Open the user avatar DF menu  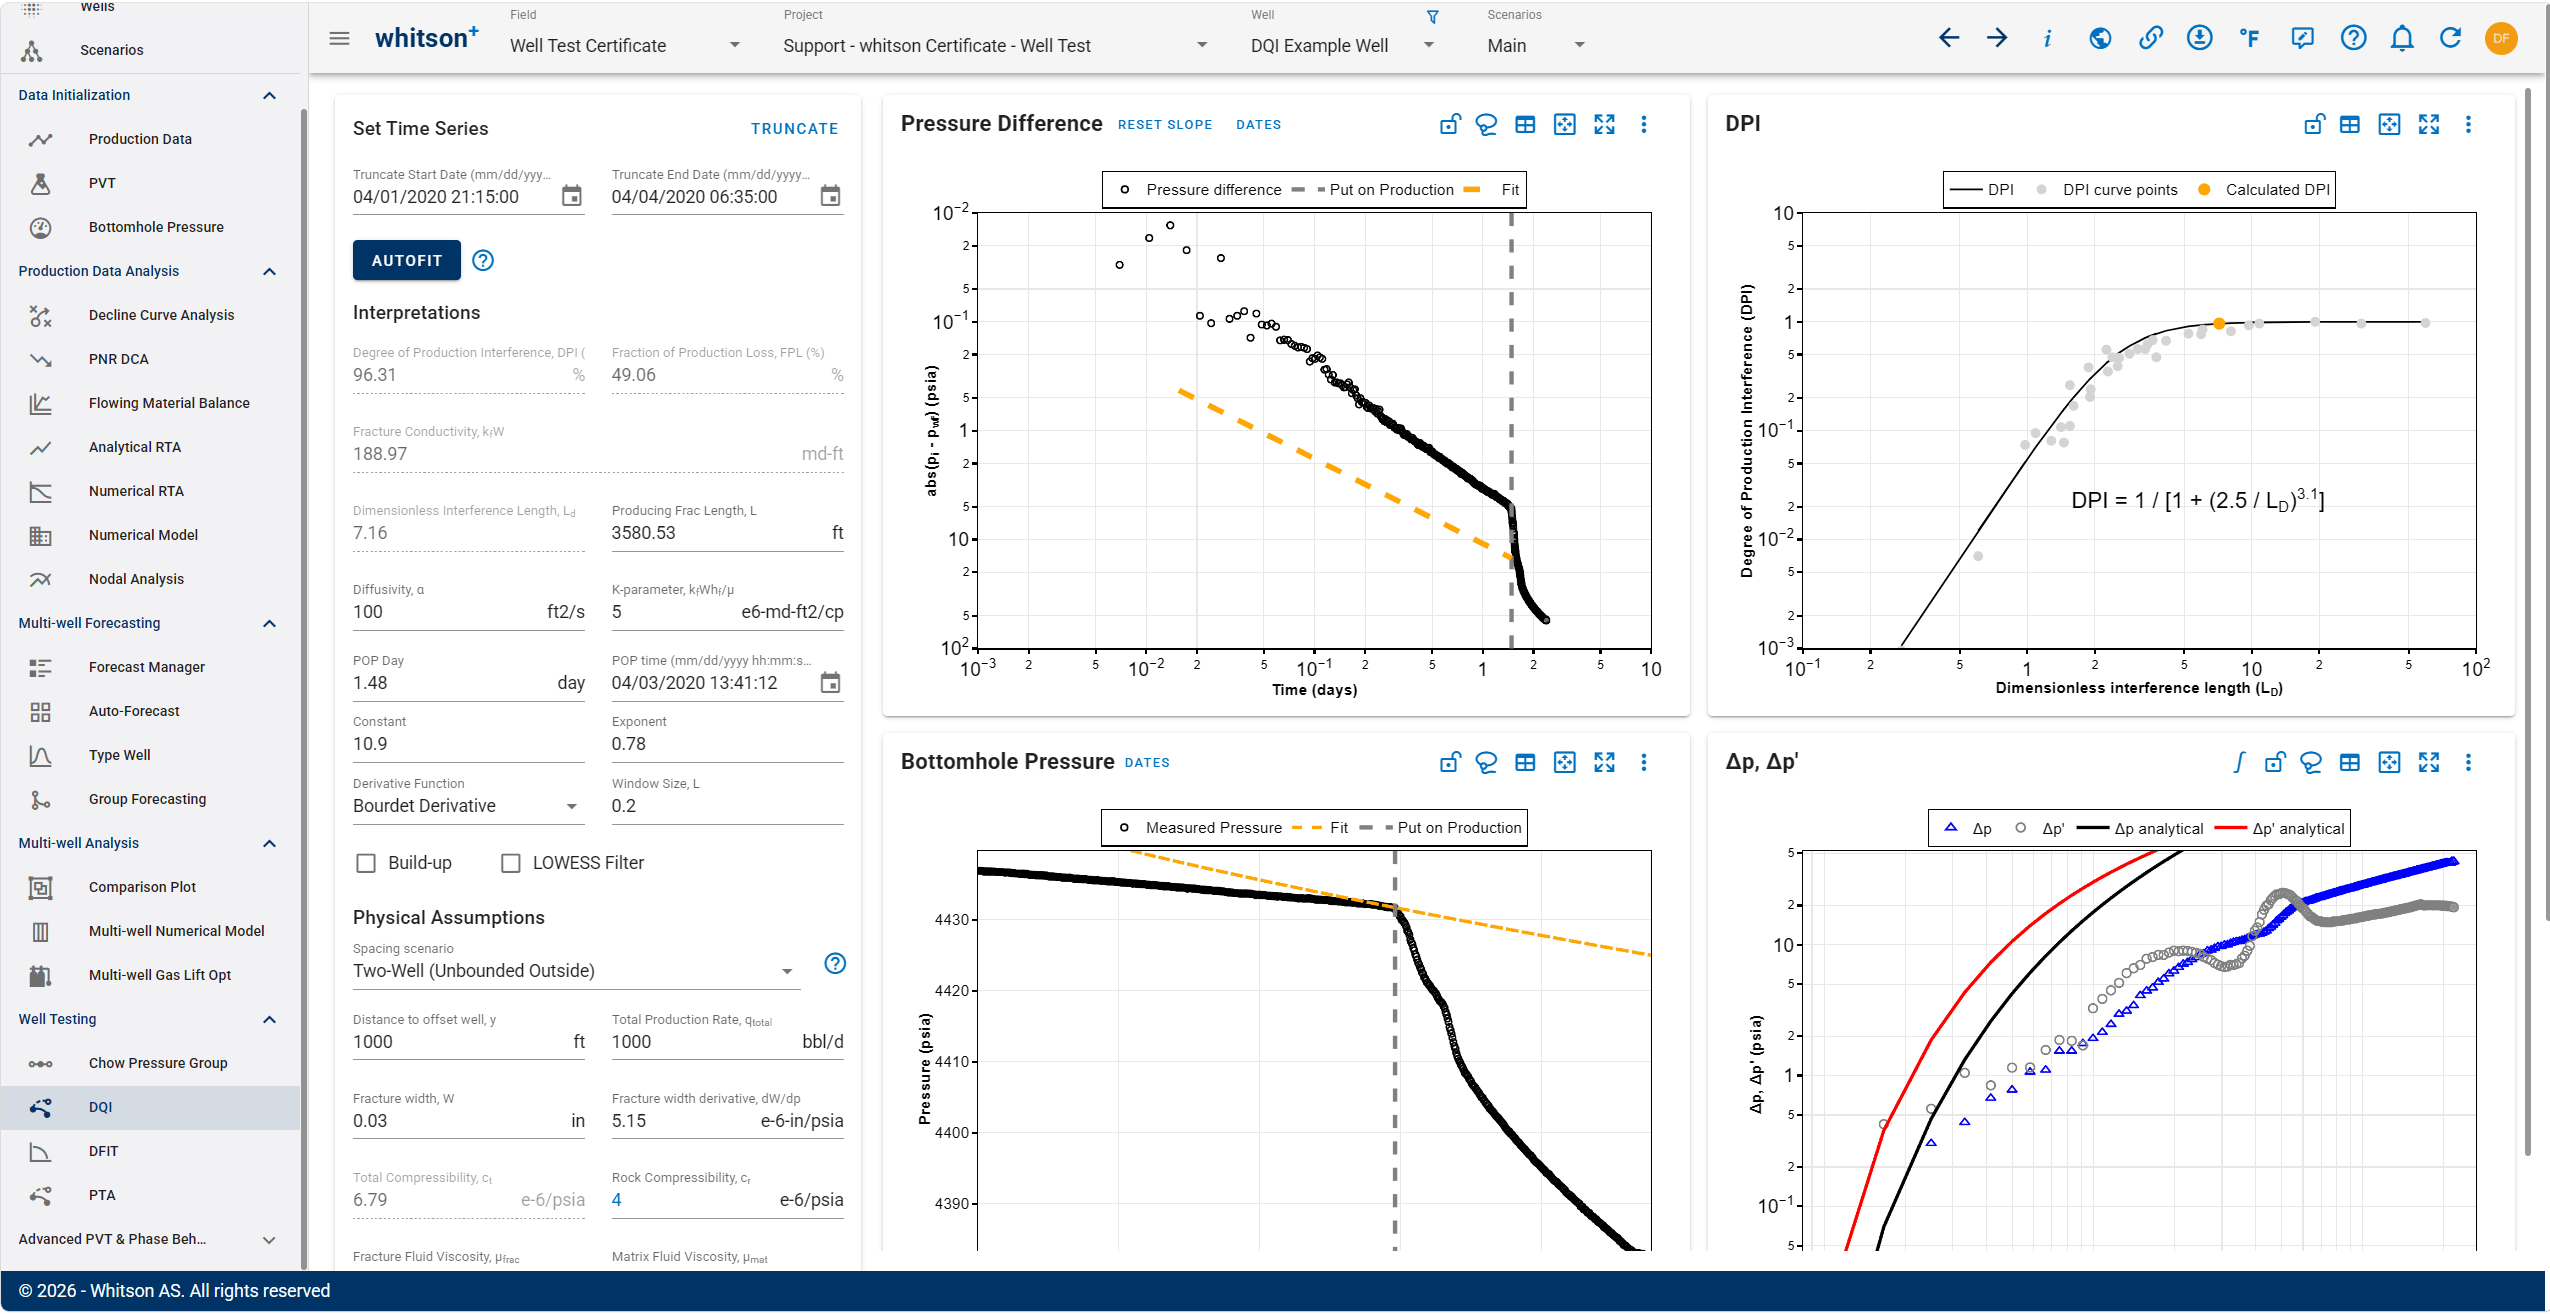coord(2501,39)
